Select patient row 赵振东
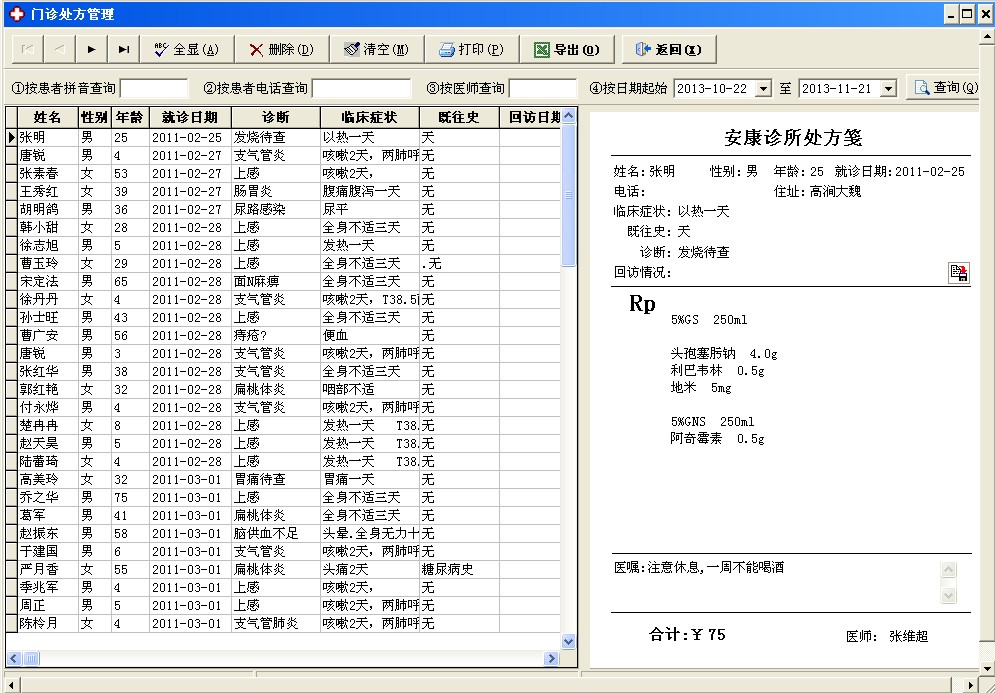 coord(283,533)
